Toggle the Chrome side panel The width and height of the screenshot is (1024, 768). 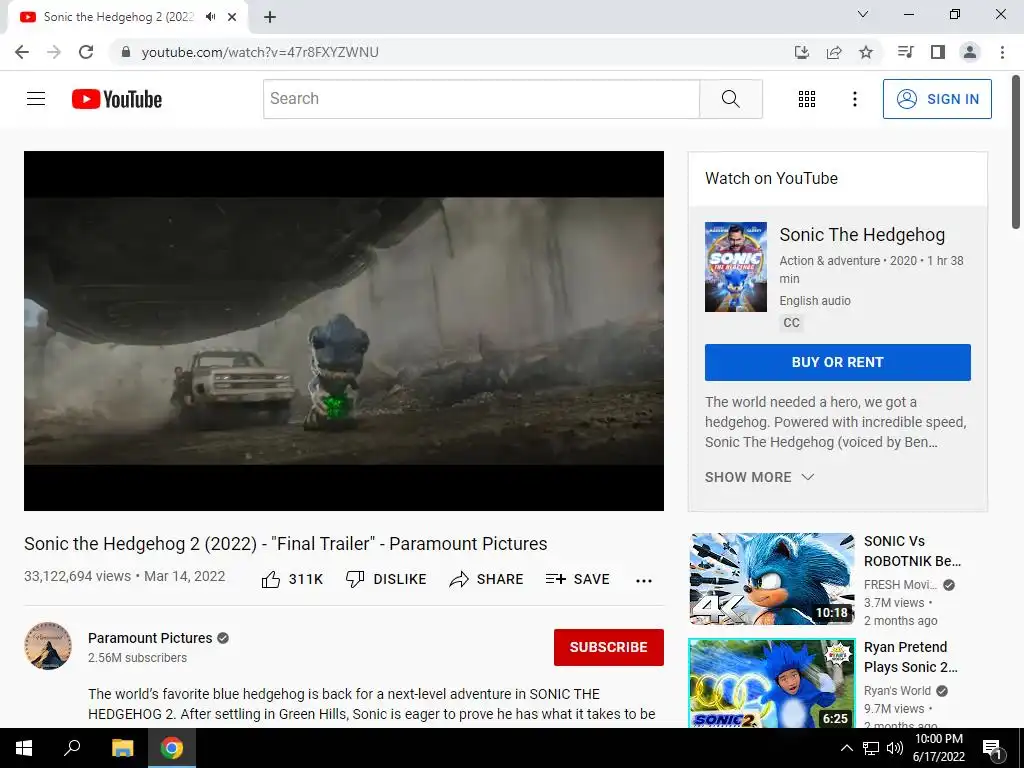coord(938,52)
